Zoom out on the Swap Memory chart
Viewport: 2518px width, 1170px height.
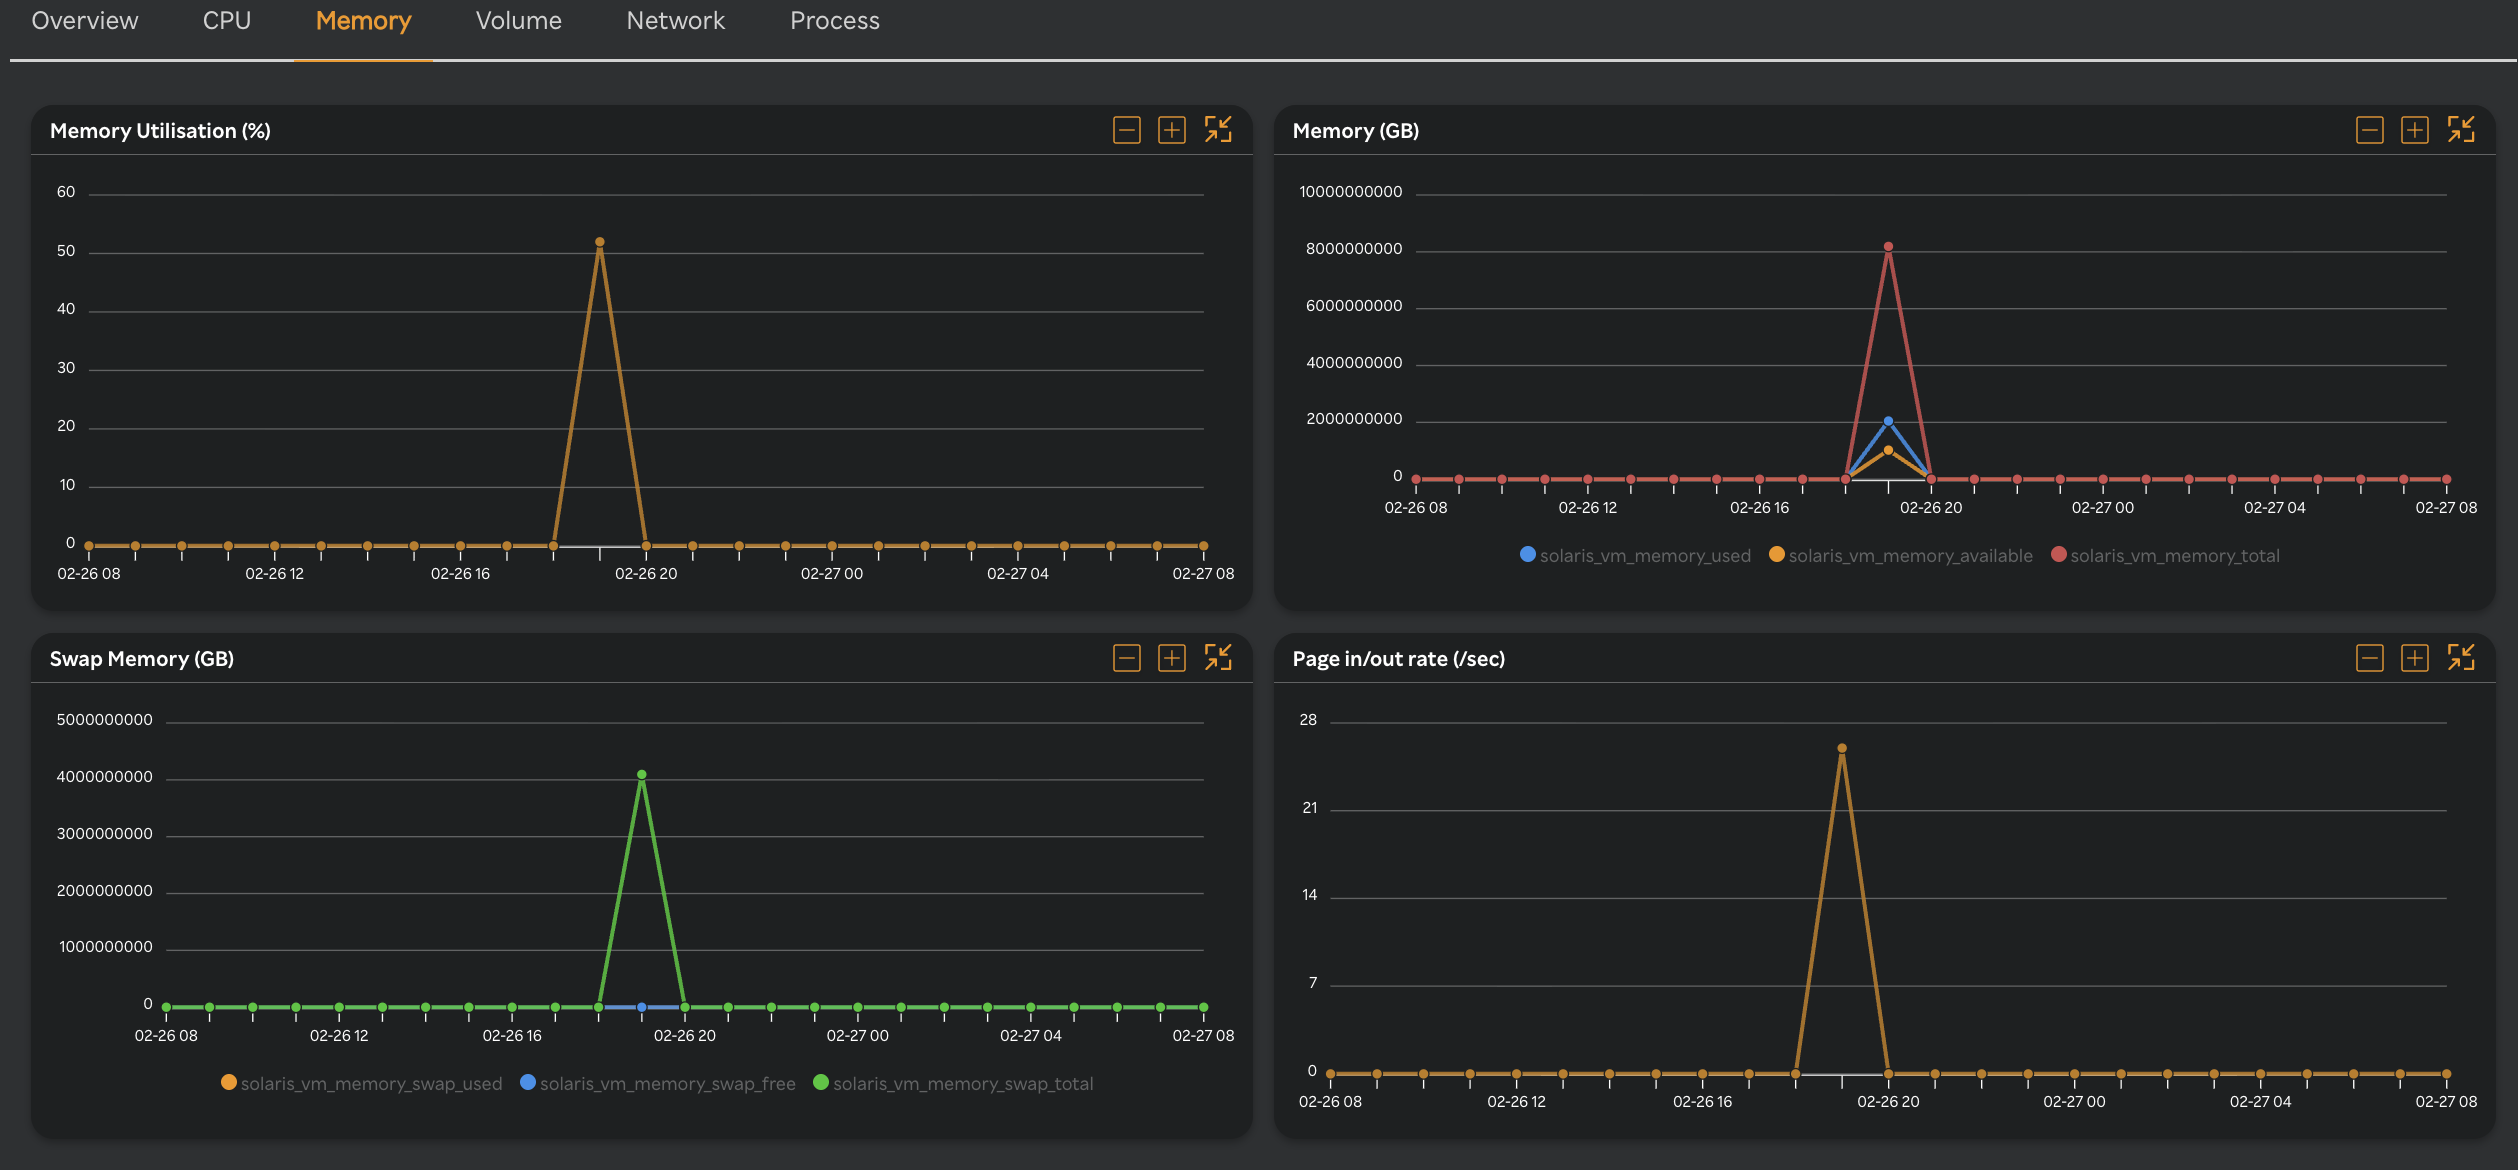click(1127, 658)
